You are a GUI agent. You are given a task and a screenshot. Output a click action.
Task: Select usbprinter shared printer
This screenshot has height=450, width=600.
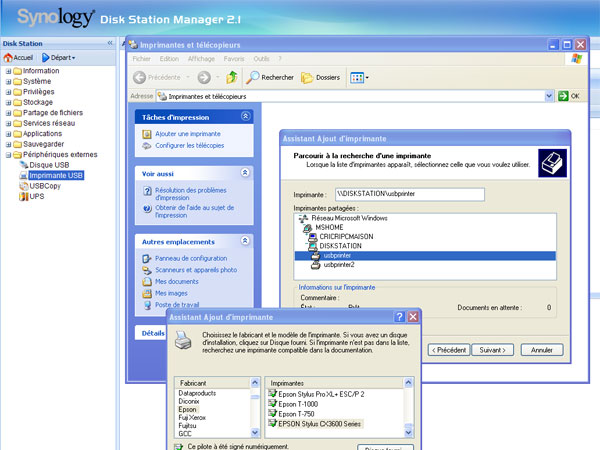(425, 256)
